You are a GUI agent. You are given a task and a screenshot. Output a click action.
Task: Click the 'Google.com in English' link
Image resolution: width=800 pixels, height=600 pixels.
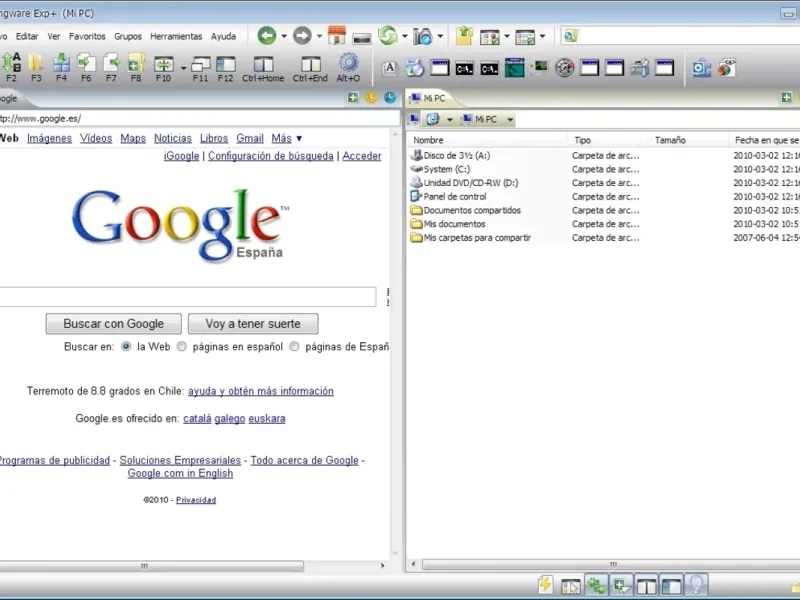180,473
